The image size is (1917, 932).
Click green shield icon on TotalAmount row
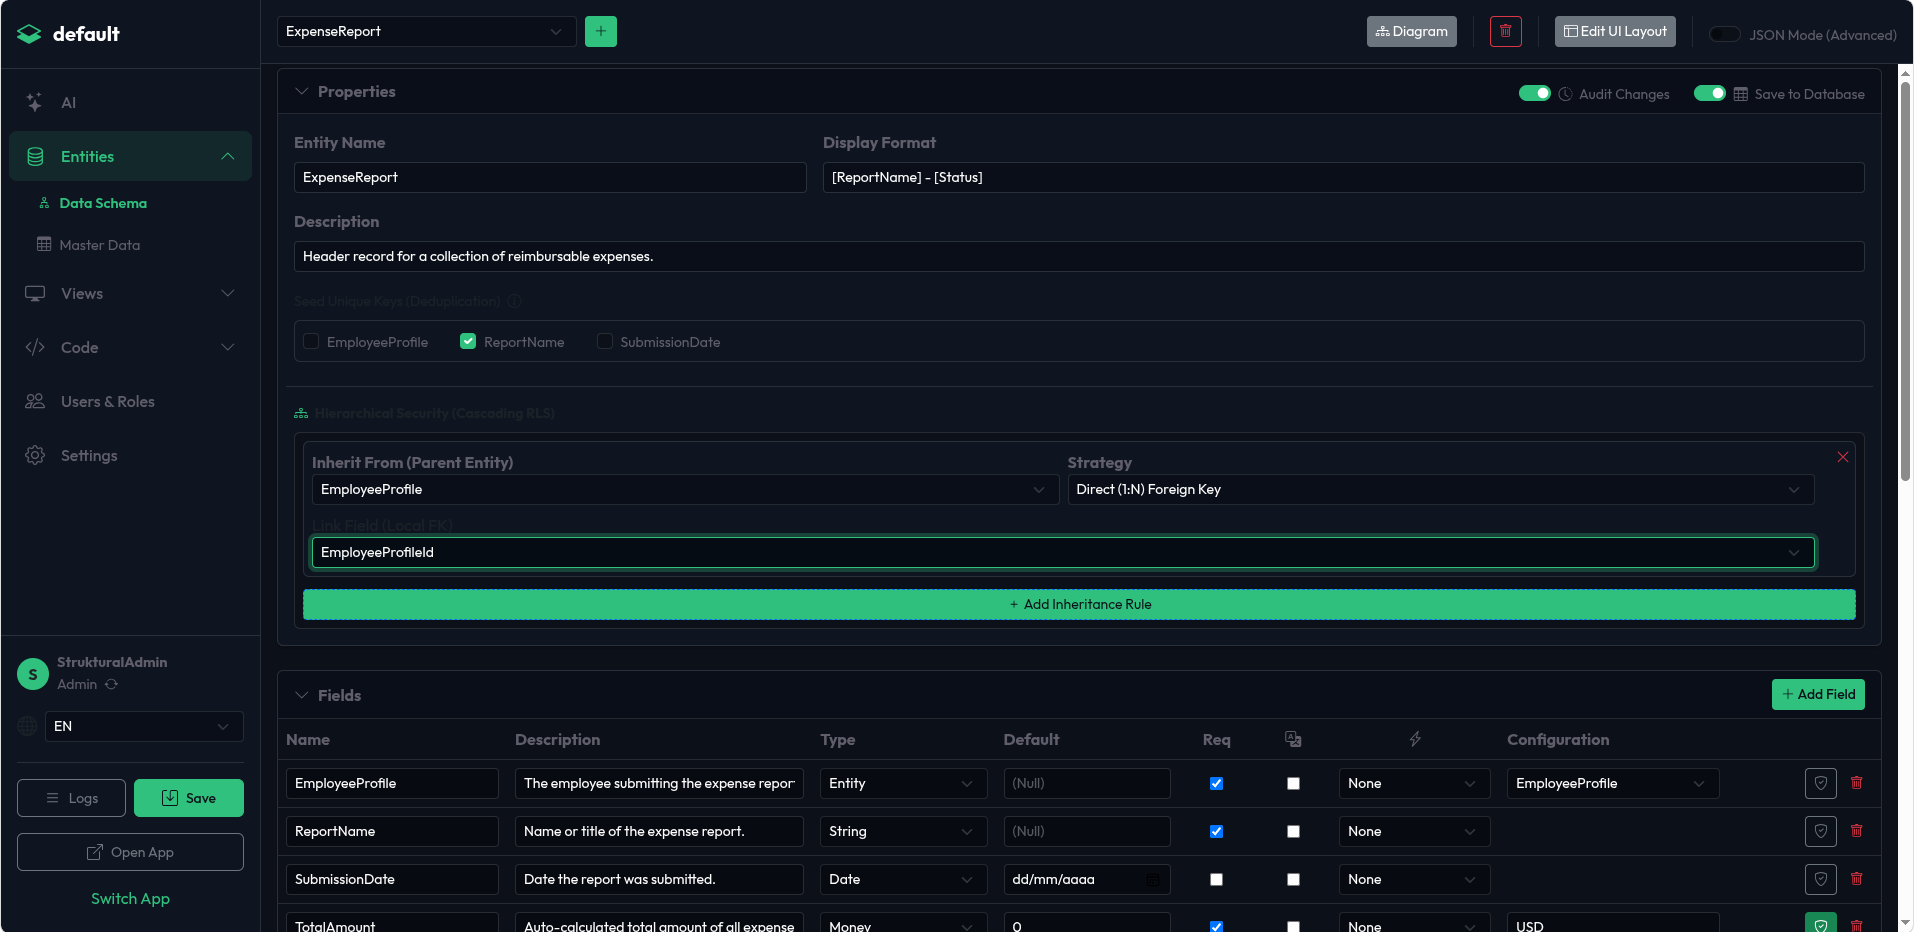click(x=1820, y=924)
